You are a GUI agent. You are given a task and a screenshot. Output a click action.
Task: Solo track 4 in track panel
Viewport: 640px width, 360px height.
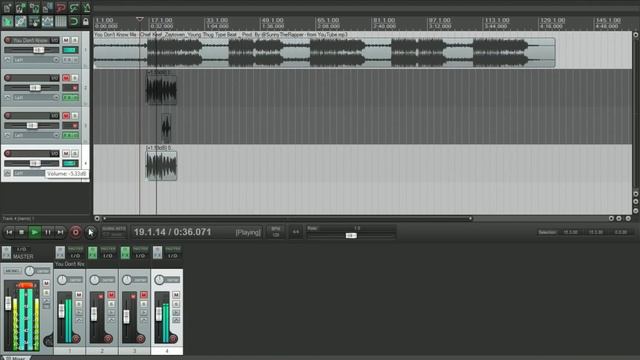75,153
